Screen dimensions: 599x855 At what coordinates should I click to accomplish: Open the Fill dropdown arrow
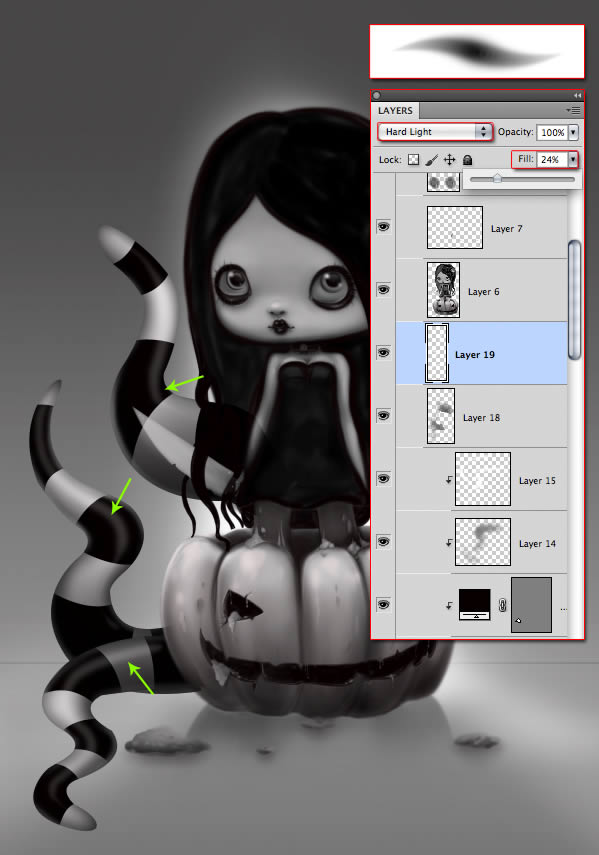click(x=573, y=159)
